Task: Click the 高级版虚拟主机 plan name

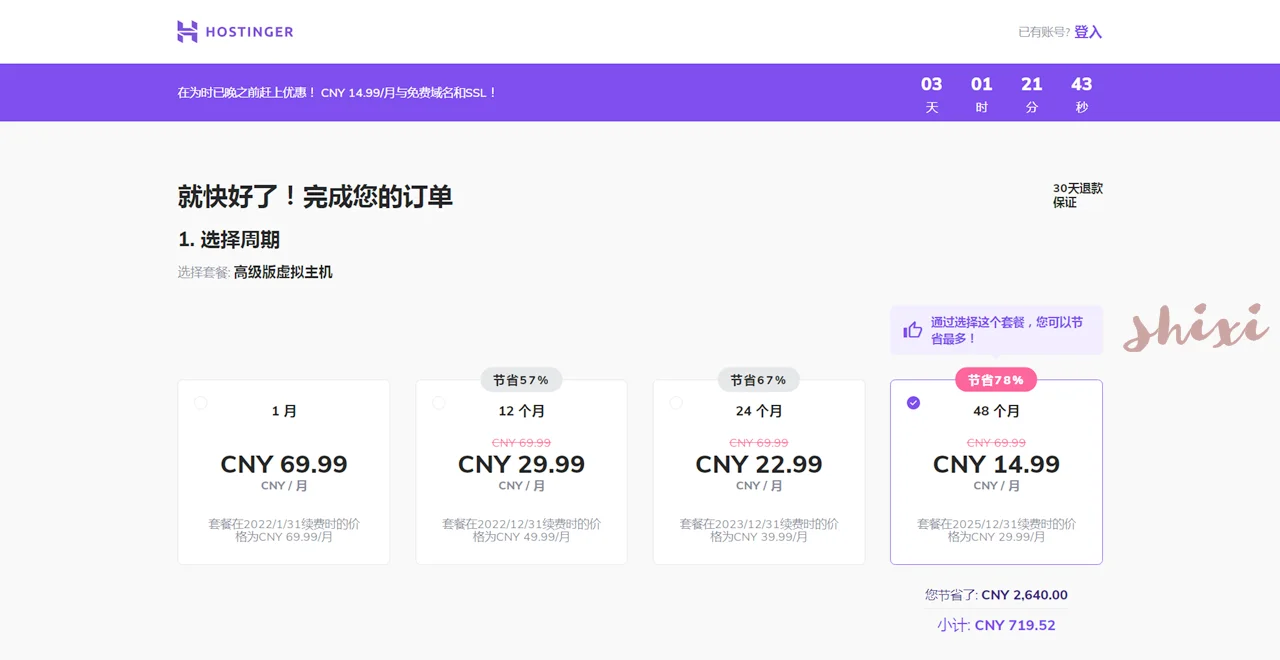Action: 283,272
